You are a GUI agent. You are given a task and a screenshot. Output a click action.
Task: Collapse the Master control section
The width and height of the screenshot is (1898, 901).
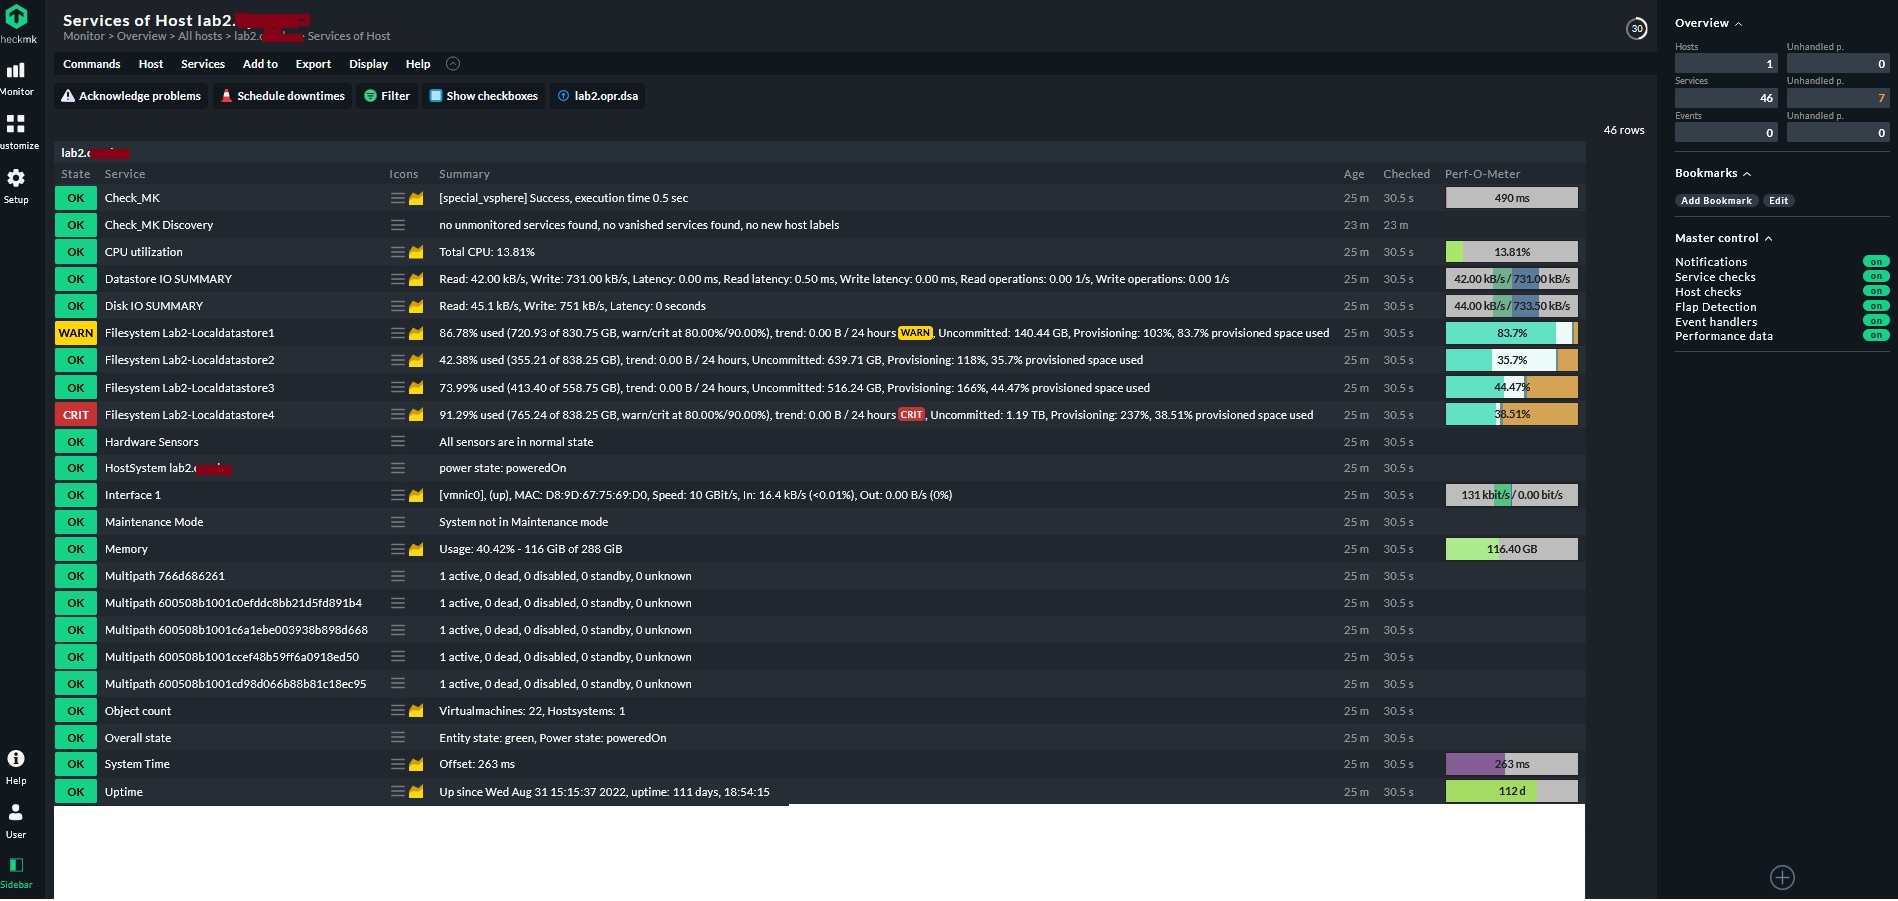(1769, 238)
